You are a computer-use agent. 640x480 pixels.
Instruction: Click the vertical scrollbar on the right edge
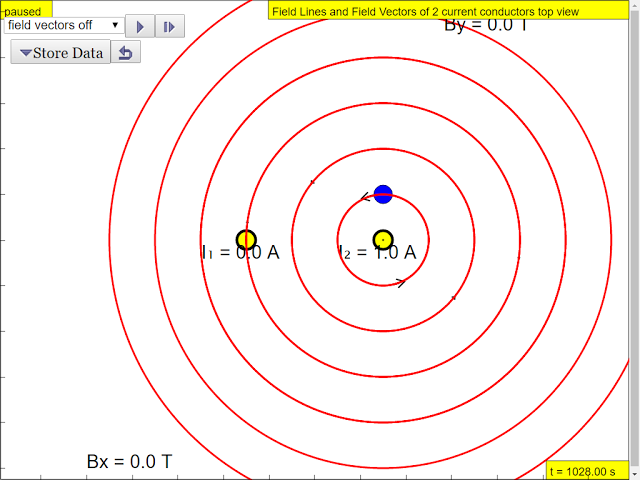pos(634,240)
